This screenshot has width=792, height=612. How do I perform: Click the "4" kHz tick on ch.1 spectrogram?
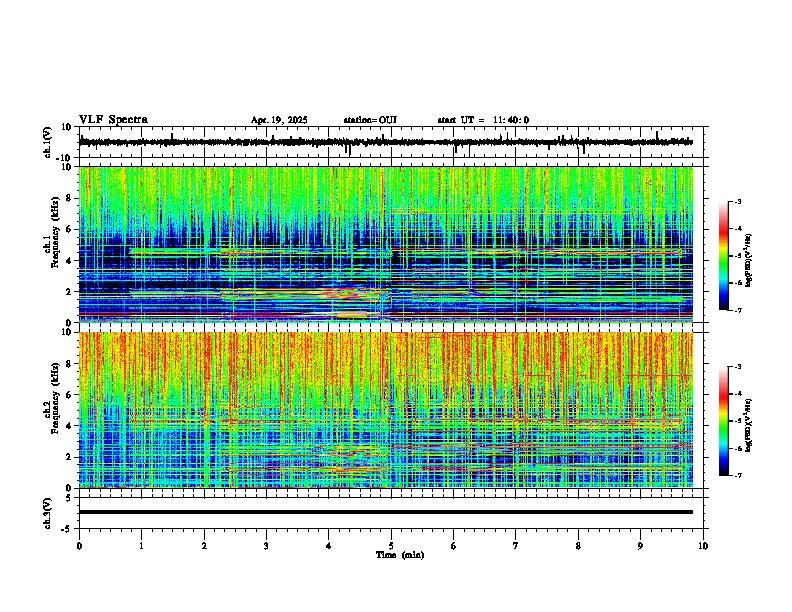click(x=70, y=261)
